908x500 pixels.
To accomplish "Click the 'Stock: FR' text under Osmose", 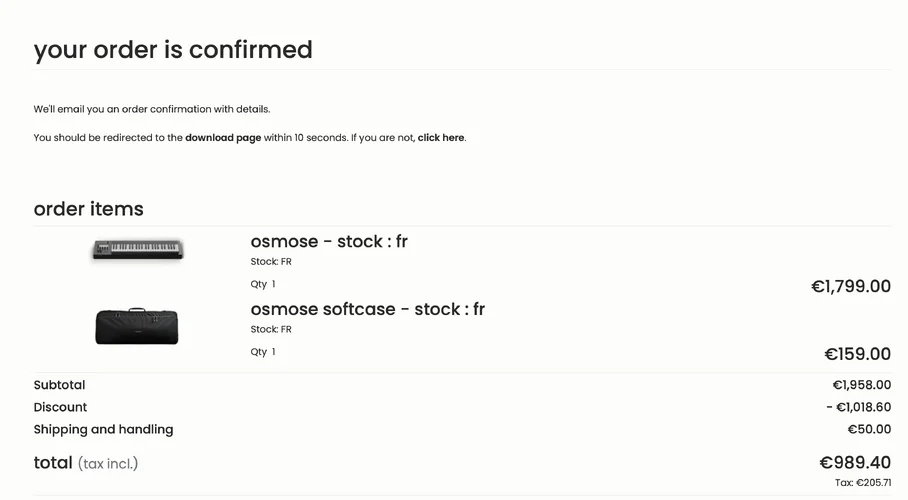I will pos(271,262).
